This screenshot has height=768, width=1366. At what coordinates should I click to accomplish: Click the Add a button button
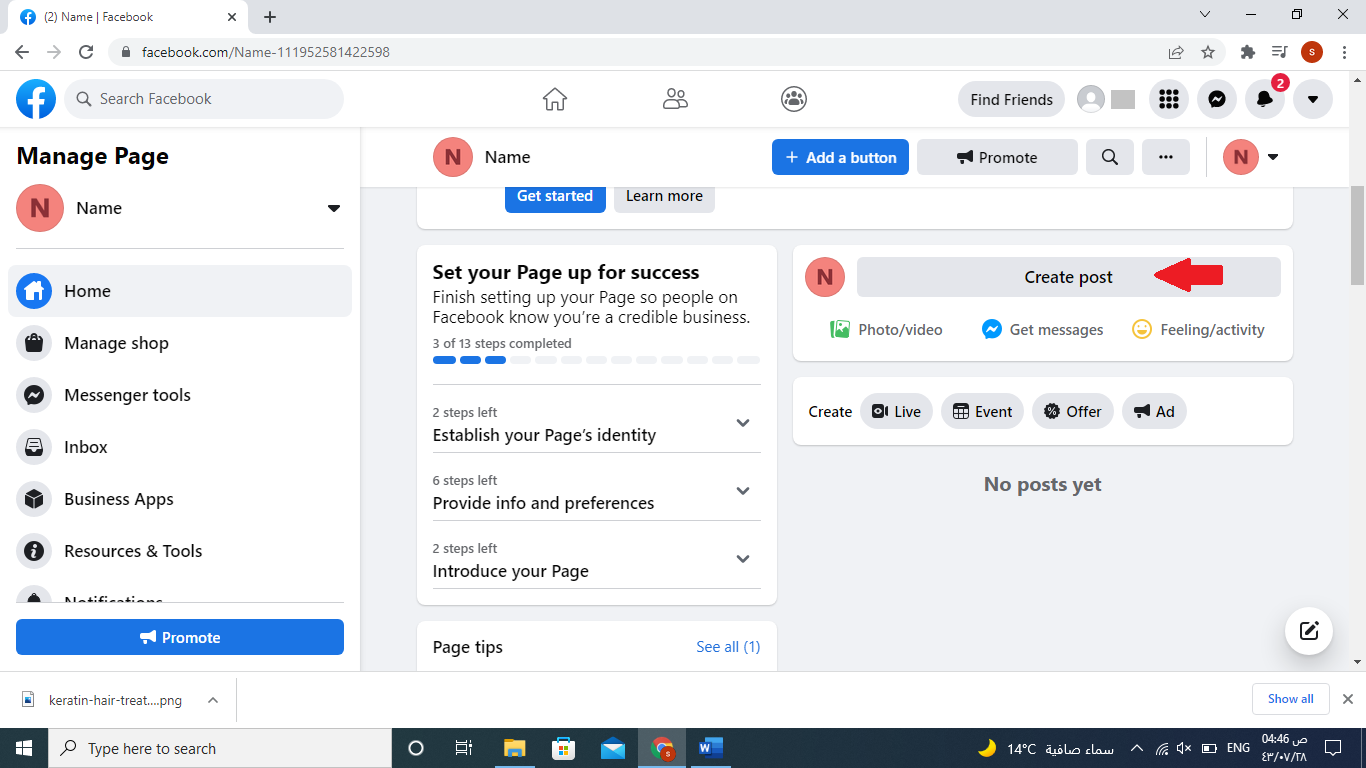[840, 157]
